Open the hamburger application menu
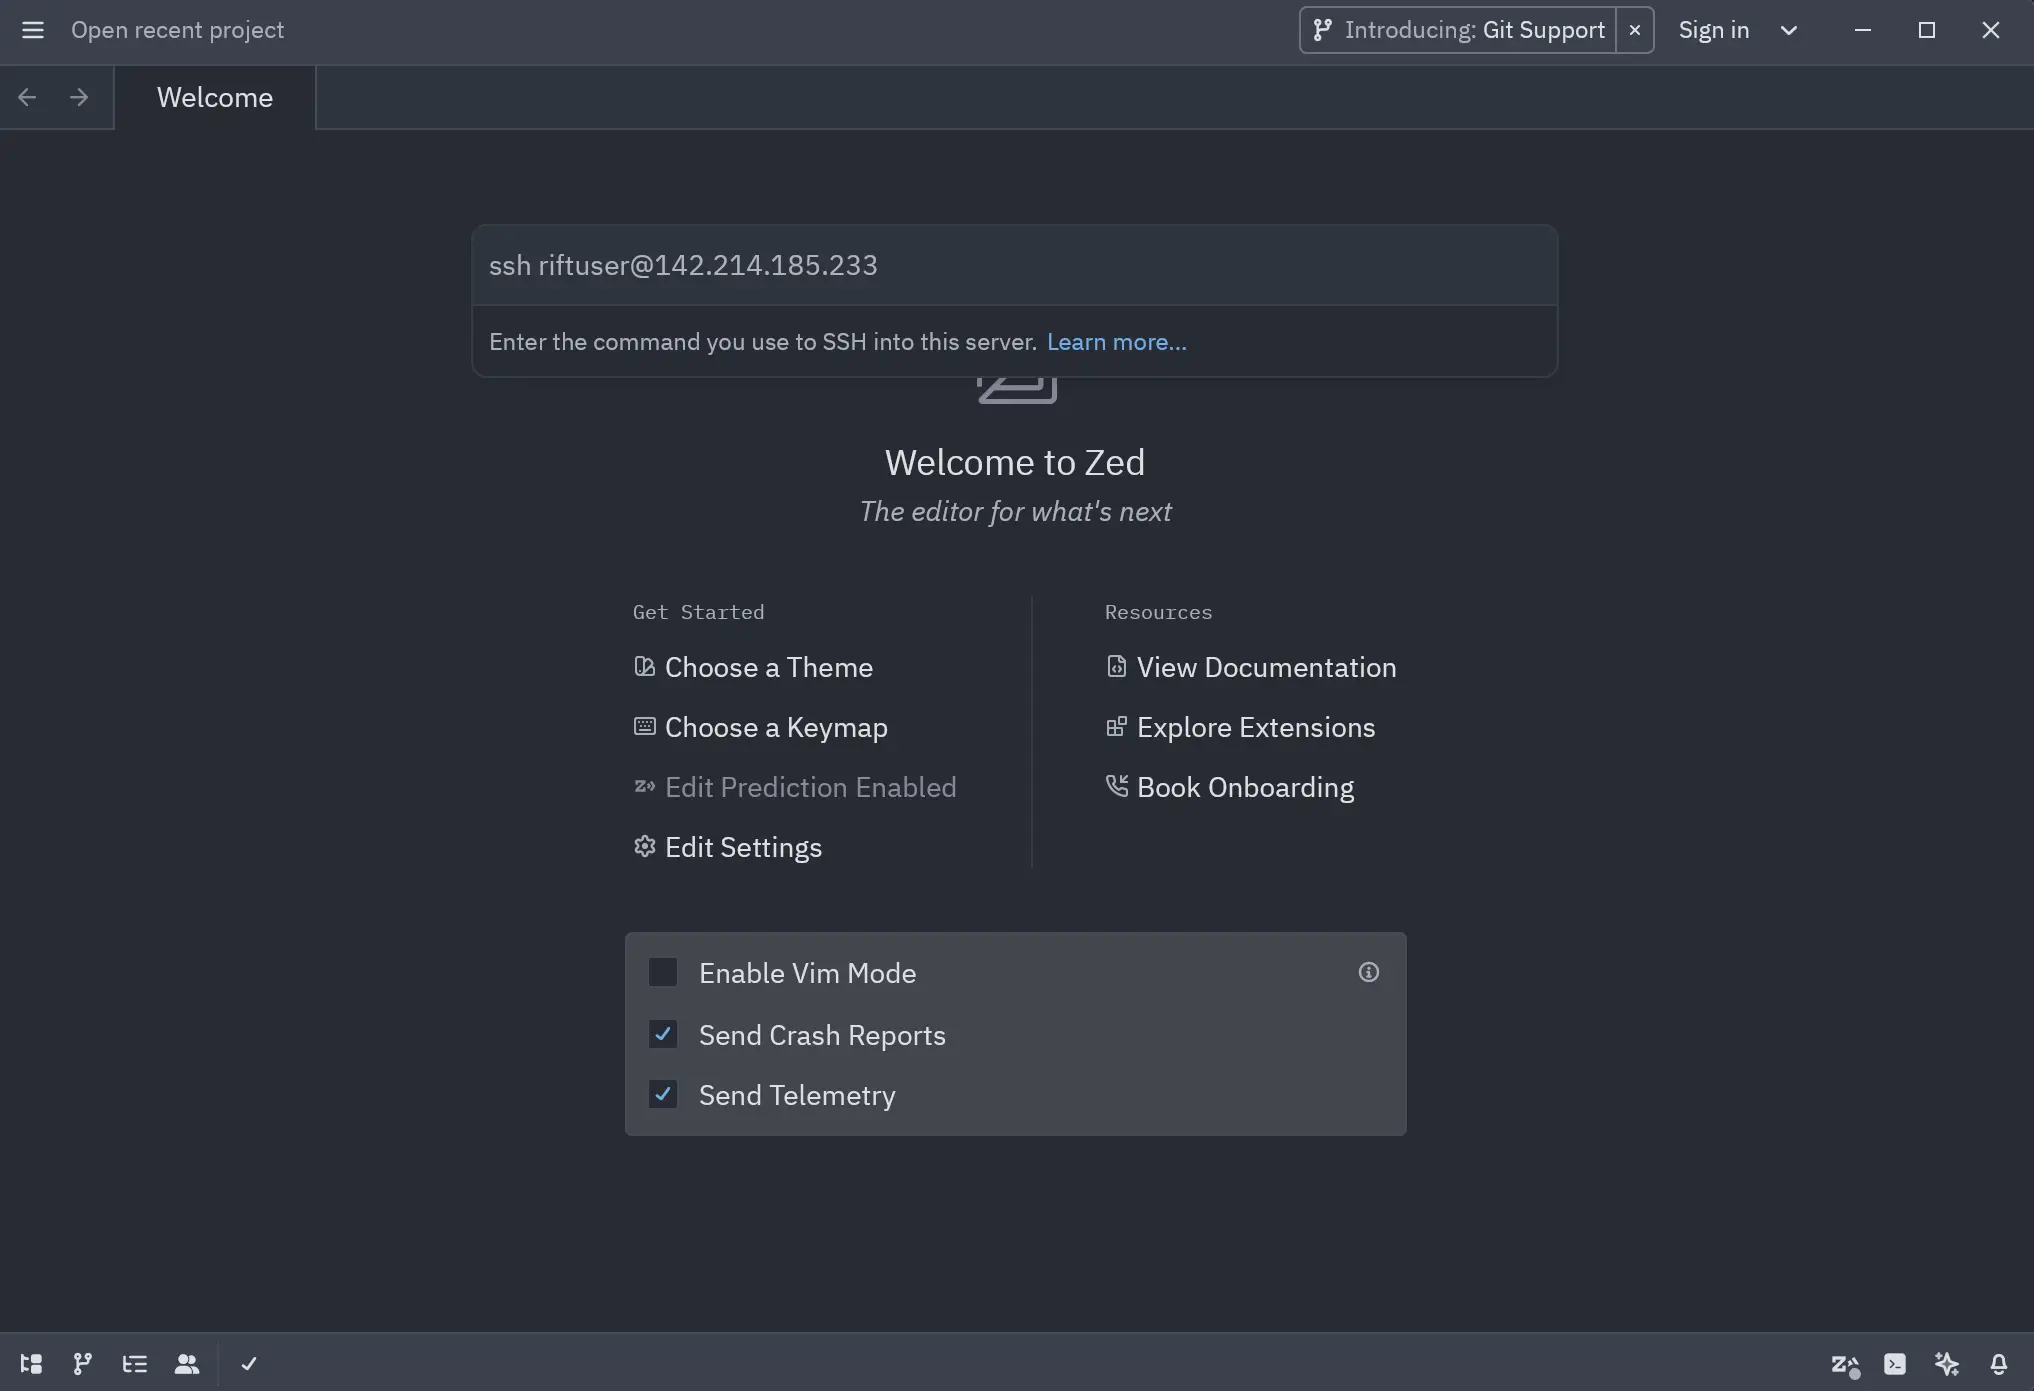The image size is (2034, 1391). click(33, 30)
